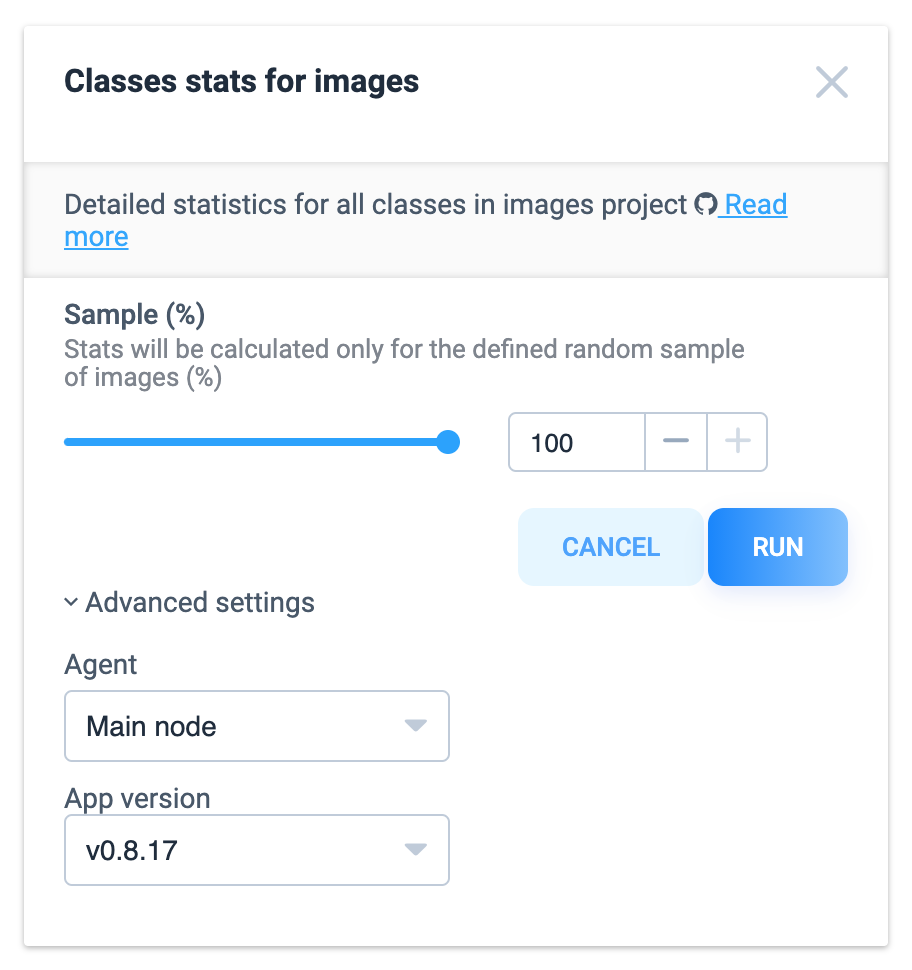Click the Sample (%) heading

(134, 315)
